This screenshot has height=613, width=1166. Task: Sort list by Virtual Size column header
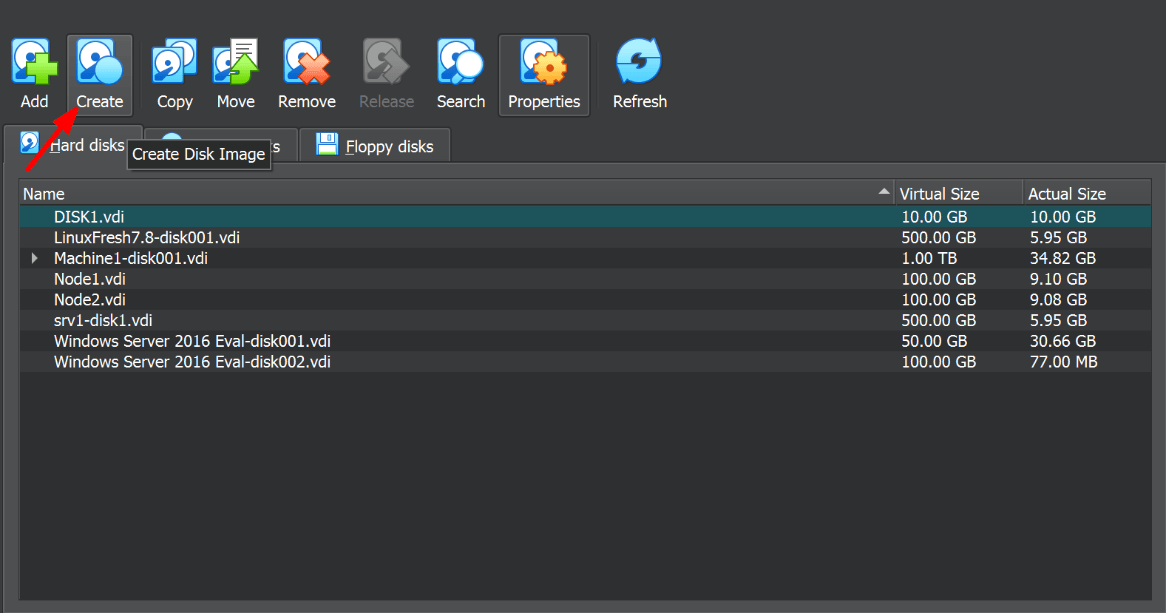click(939, 194)
